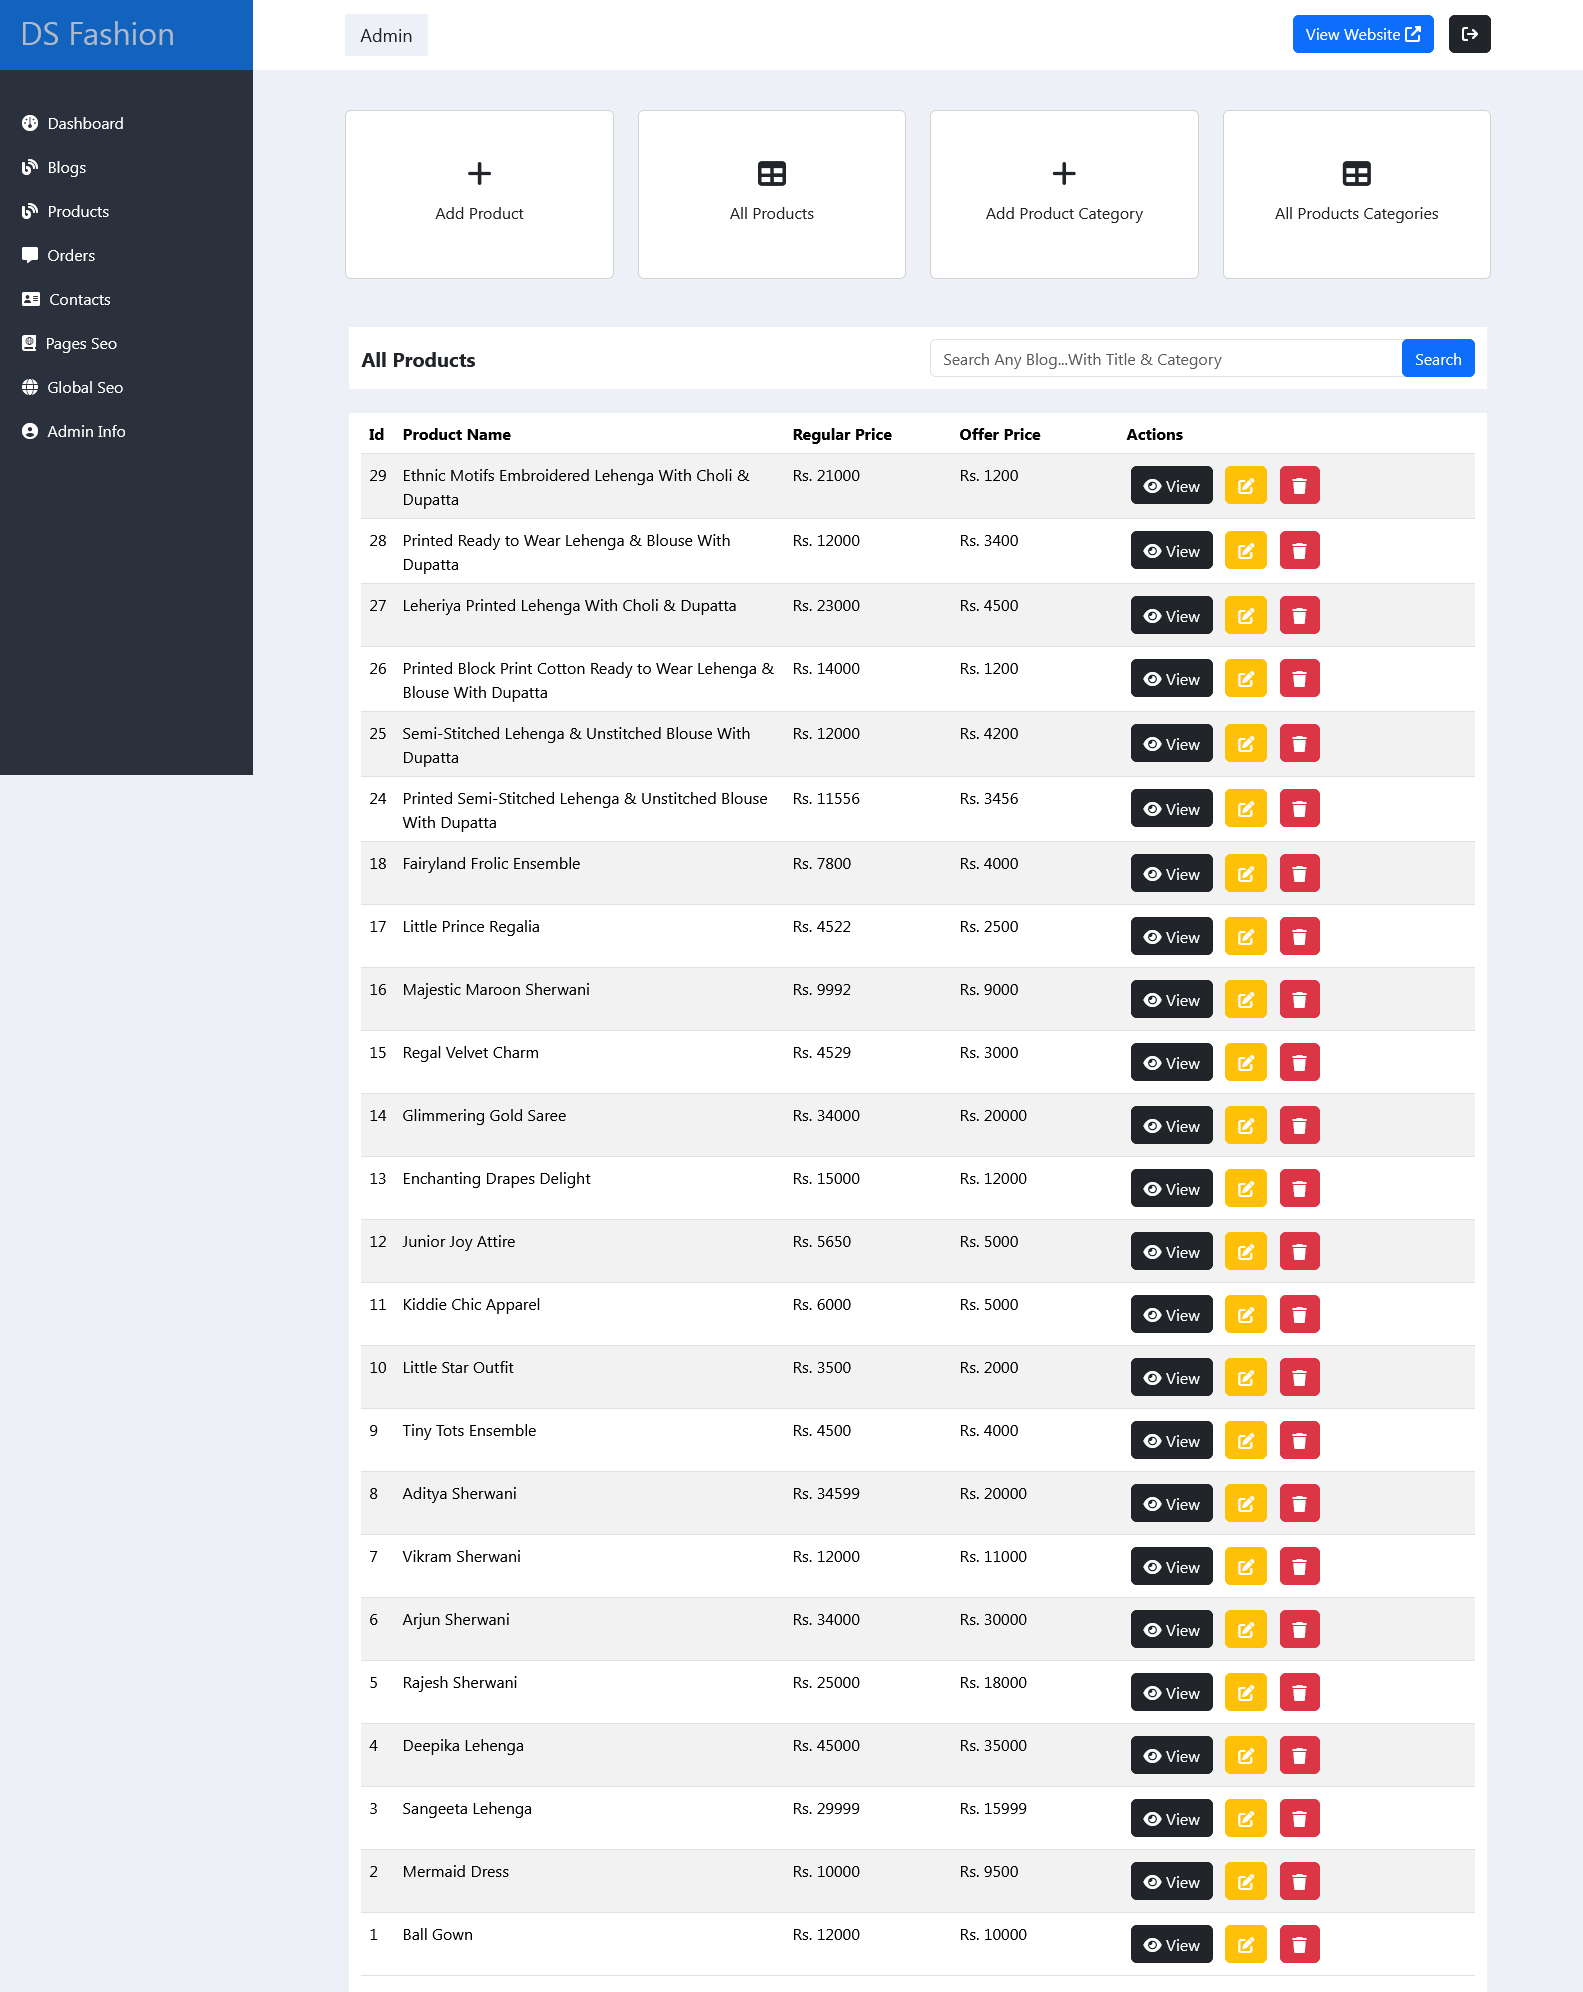Image resolution: width=1583 pixels, height=1992 pixels.
Task: Focus the product search input field
Action: click(1165, 359)
